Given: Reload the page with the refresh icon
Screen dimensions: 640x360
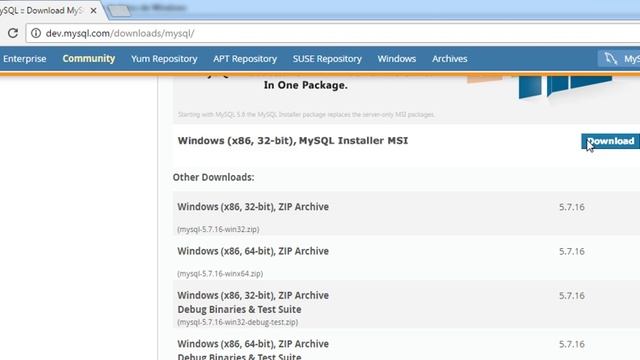Looking at the screenshot, I should [x=13, y=33].
